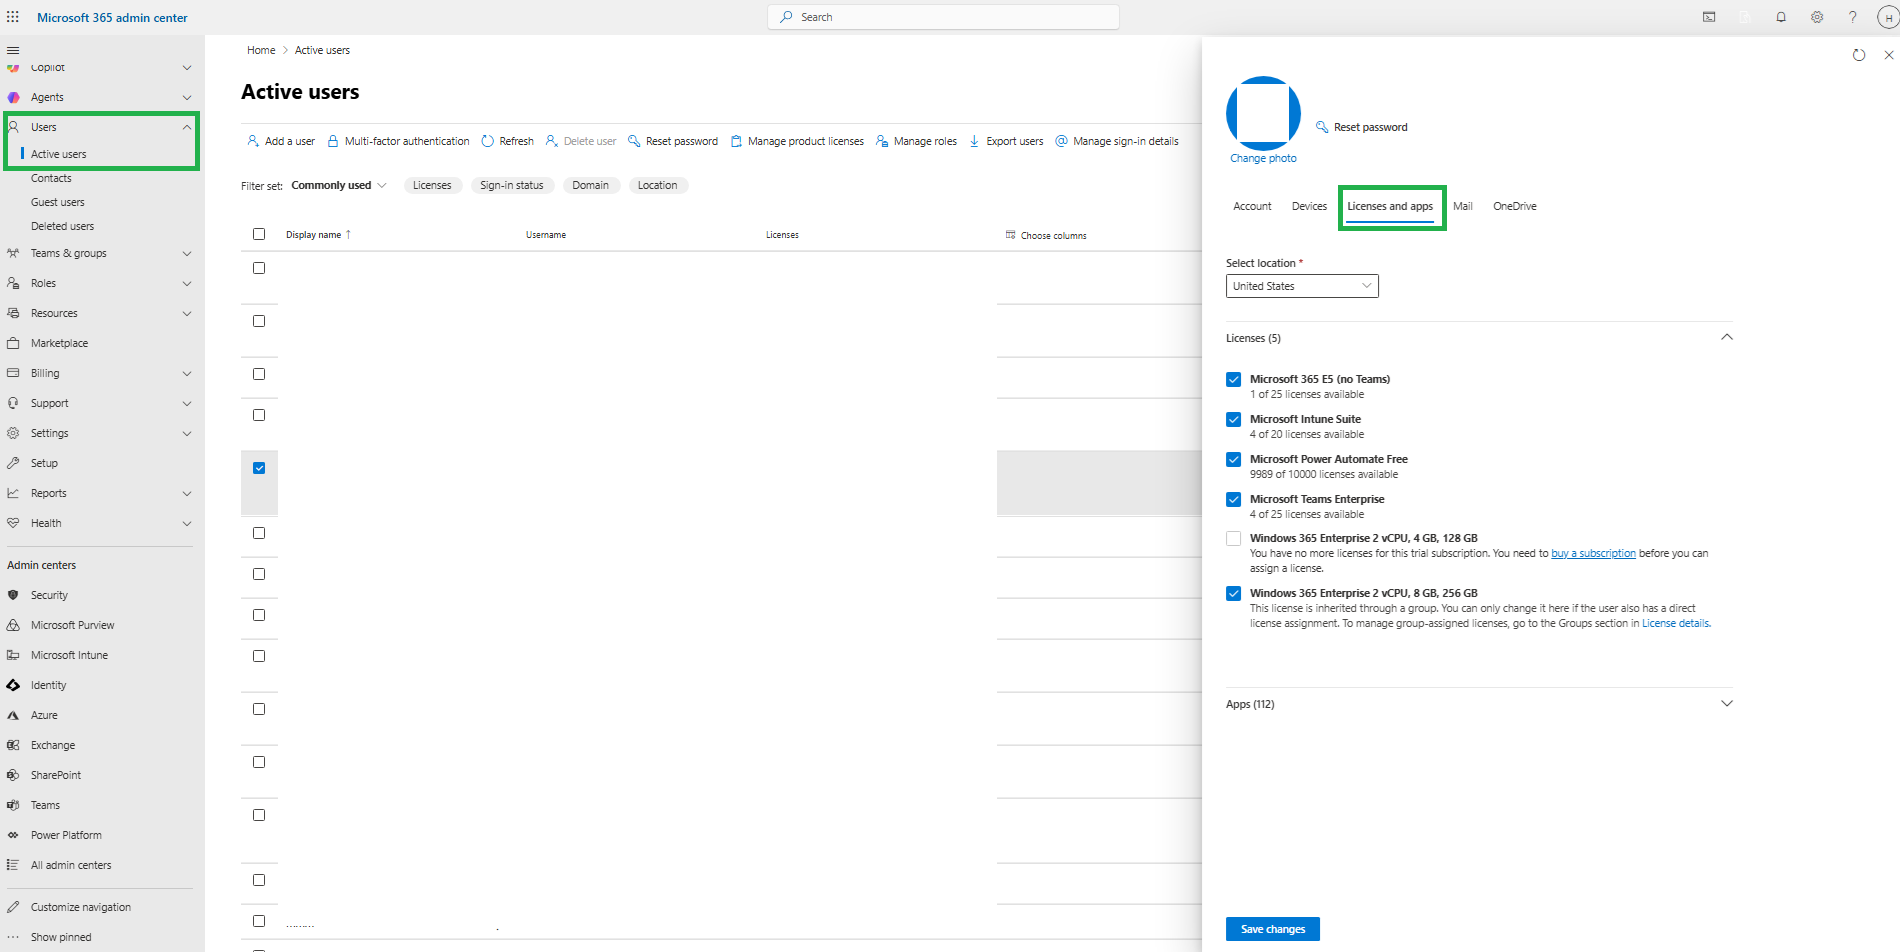Click Add a user in the toolbar
Image resolution: width=1900 pixels, height=952 pixels.
pos(281,141)
